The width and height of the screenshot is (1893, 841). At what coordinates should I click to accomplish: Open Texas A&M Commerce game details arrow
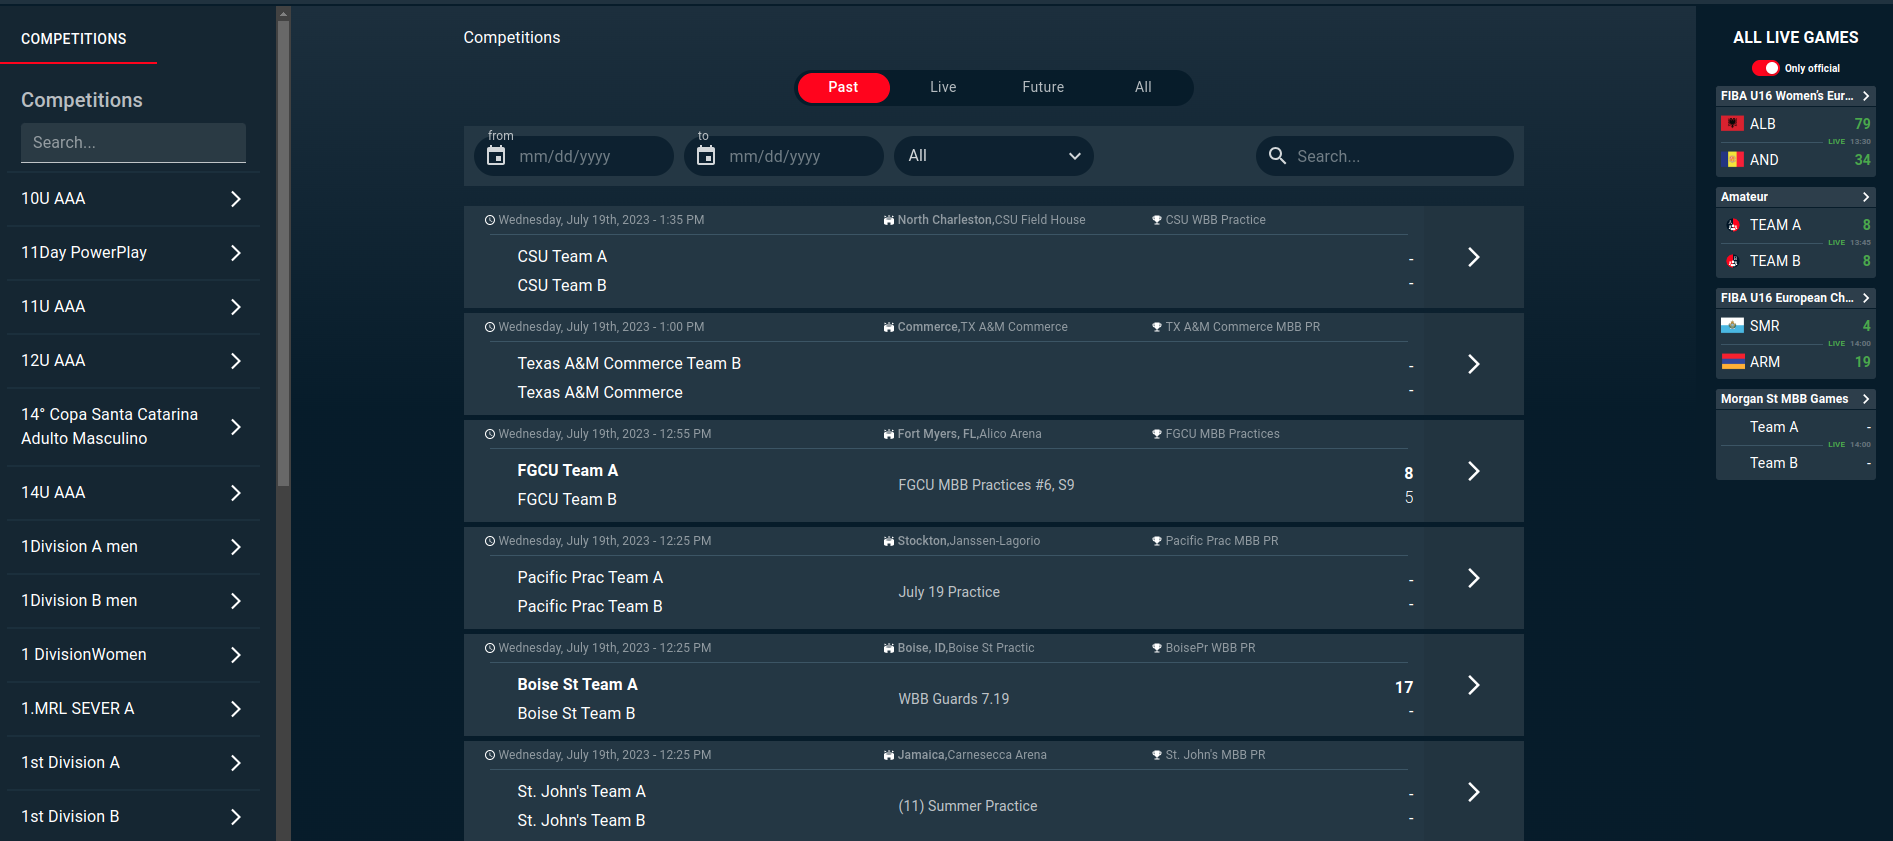pyautogui.click(x=1473, y=364)
